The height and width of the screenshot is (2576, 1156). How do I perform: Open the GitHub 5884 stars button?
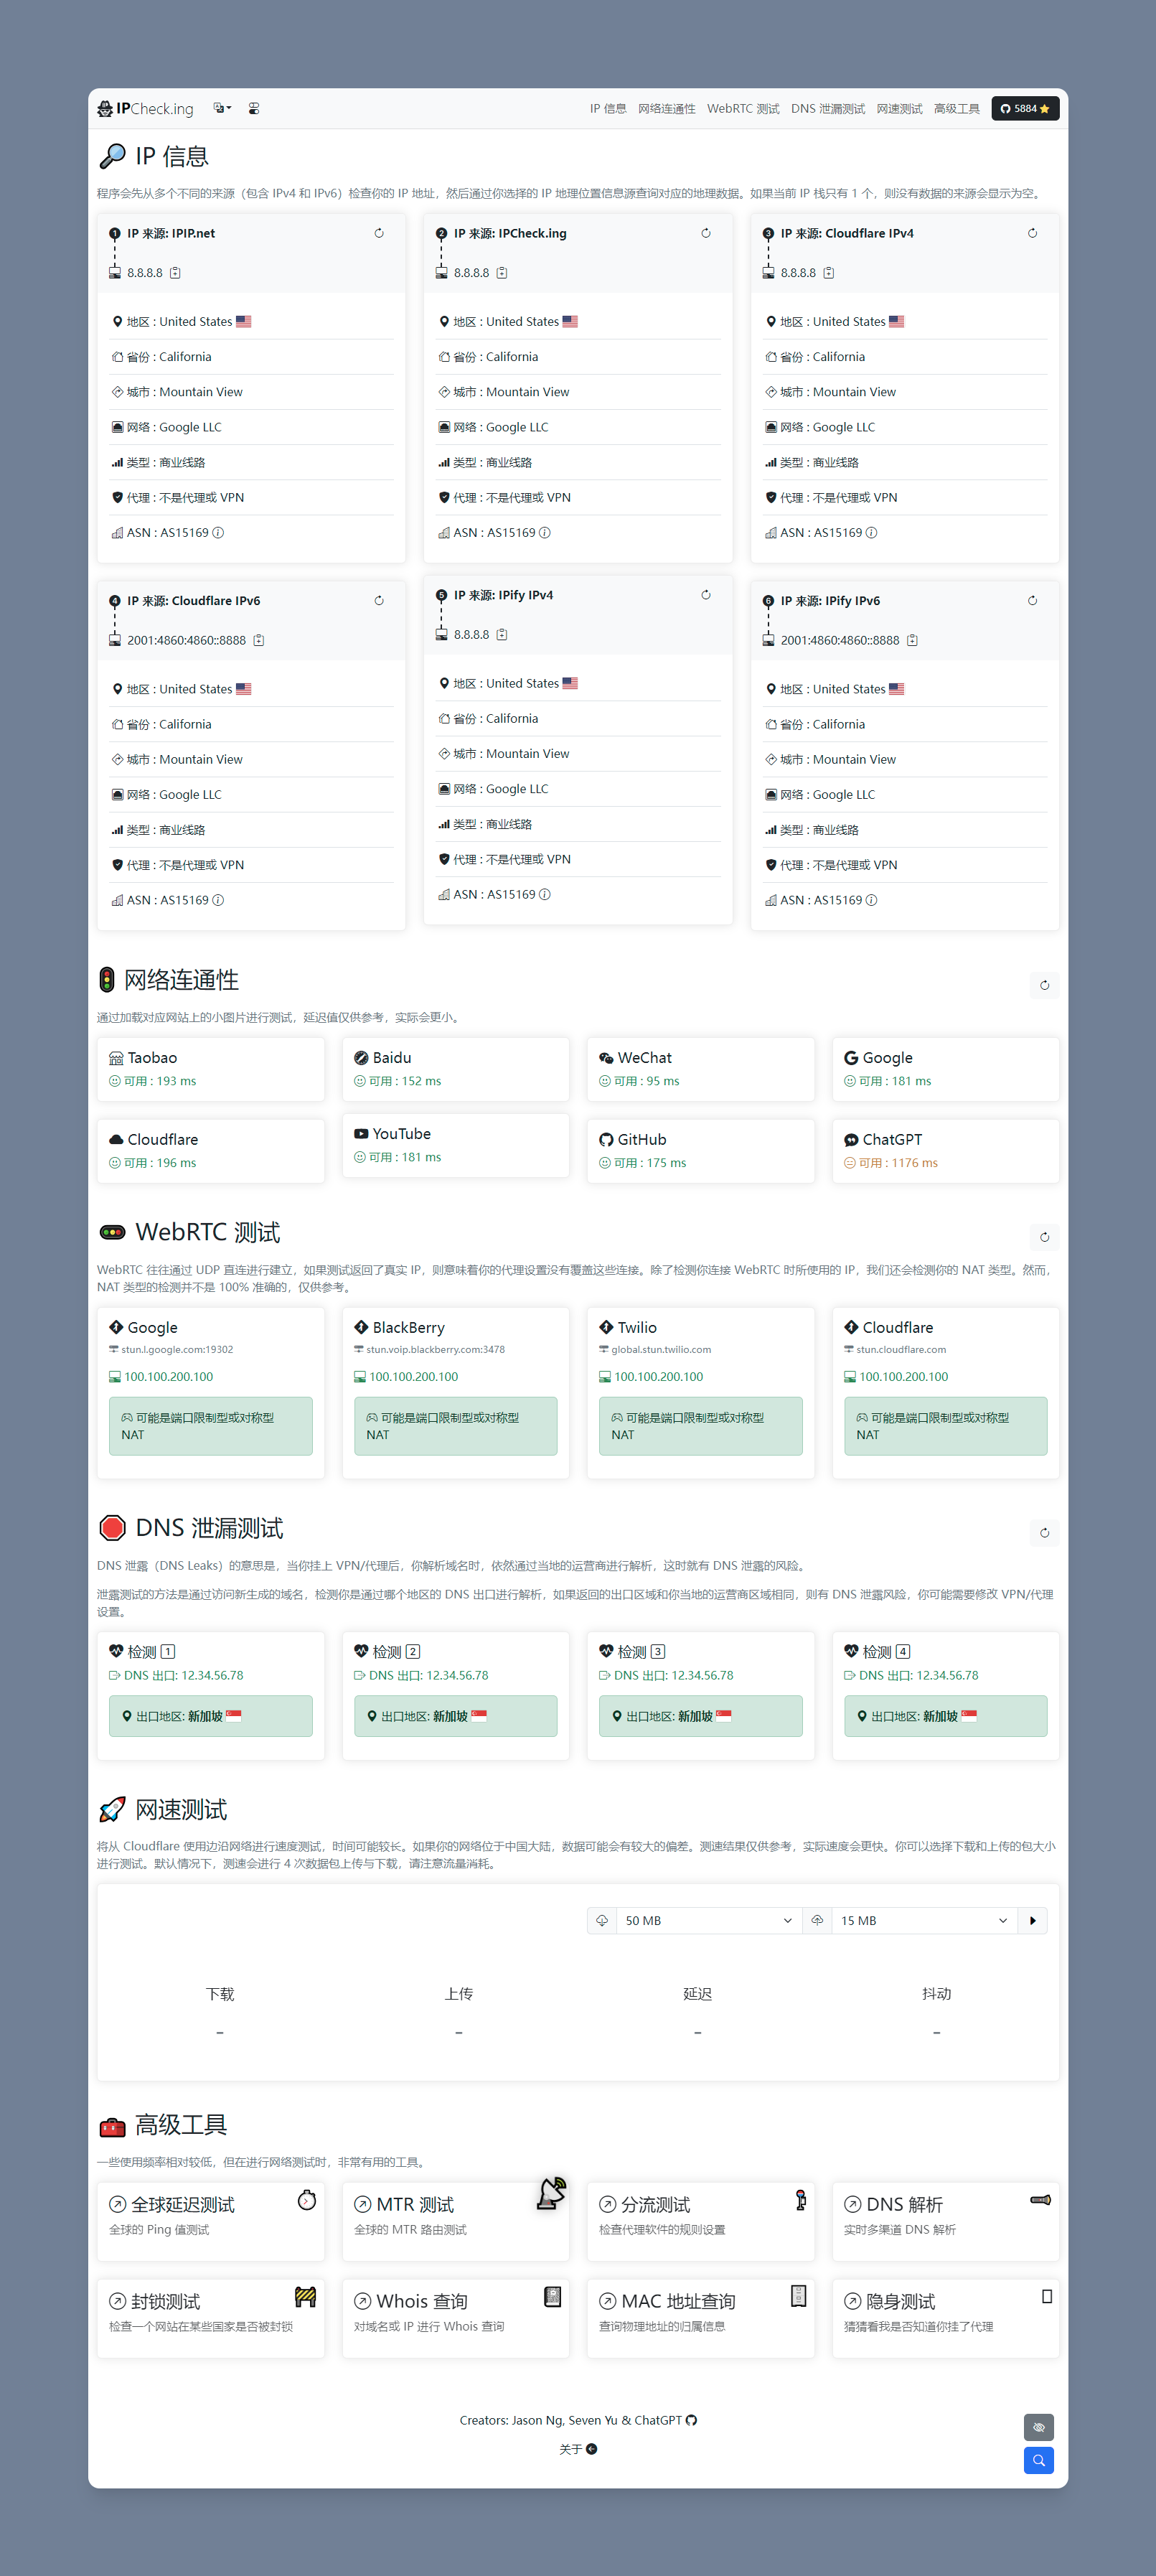(x=1025, y=109)
